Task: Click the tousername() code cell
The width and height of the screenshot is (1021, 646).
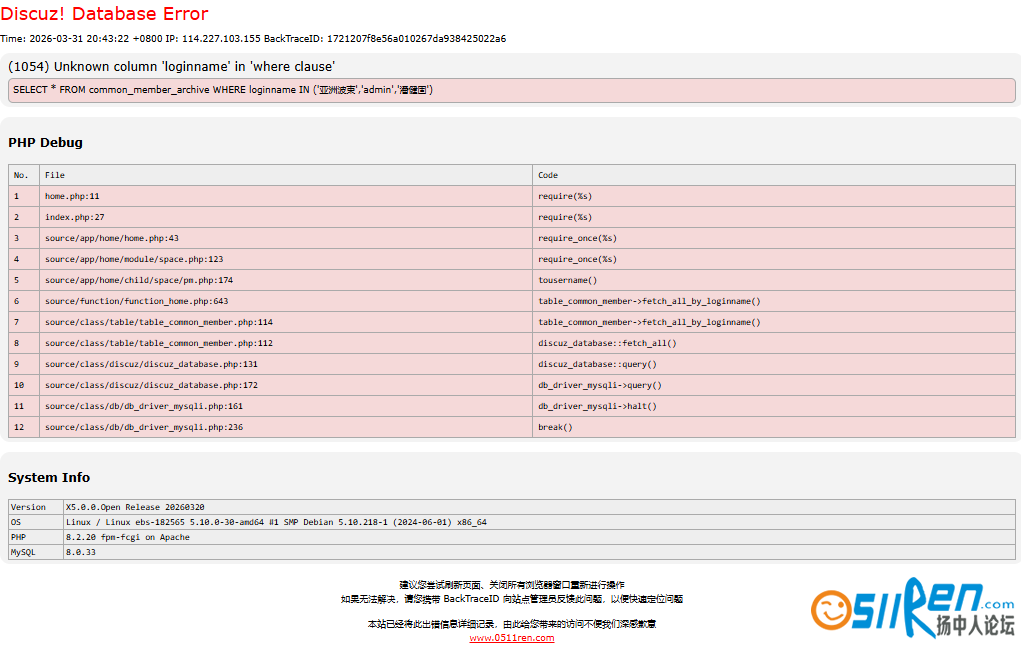Action: click(x=774, y=280)
